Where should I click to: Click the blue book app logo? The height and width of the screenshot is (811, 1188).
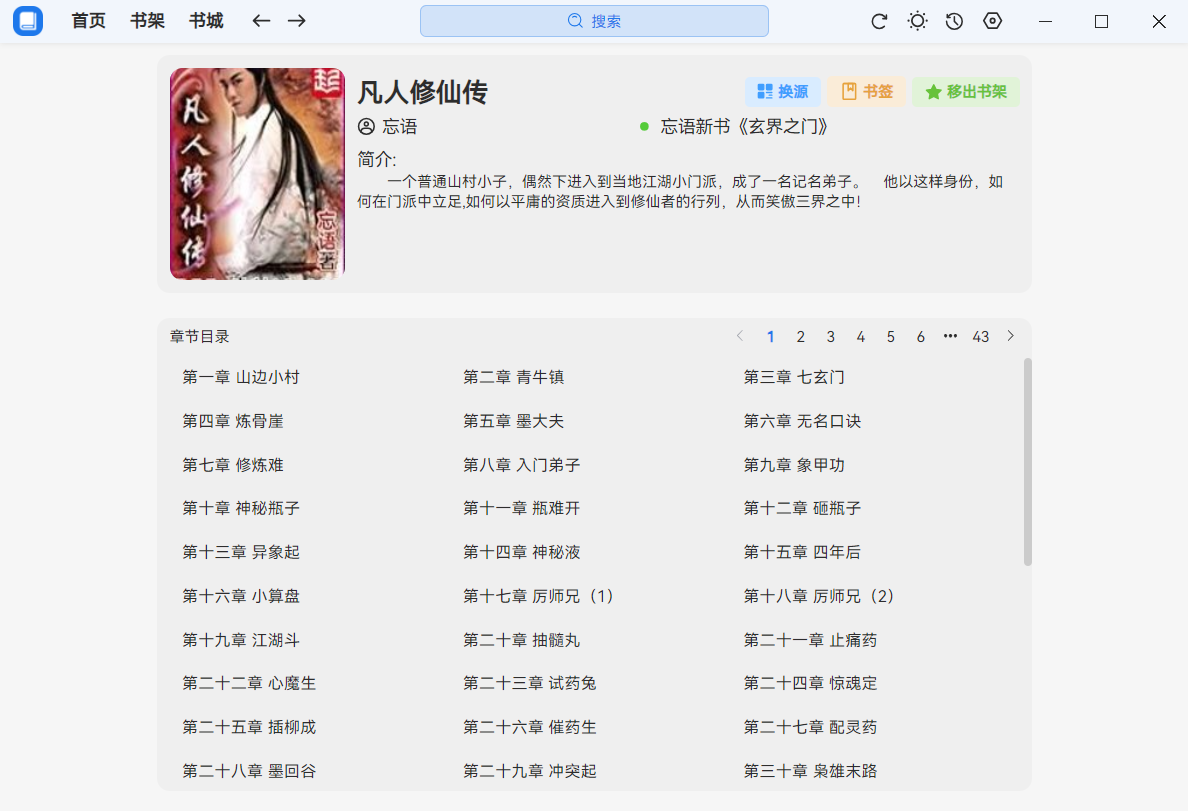28,21
